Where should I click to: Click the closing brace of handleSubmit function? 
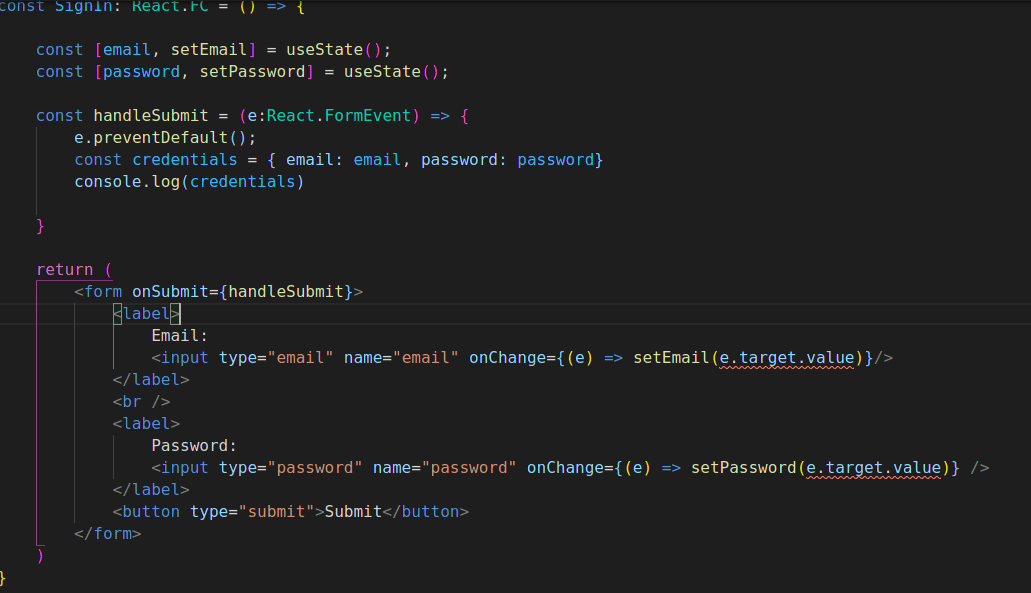tap(40, 226)
